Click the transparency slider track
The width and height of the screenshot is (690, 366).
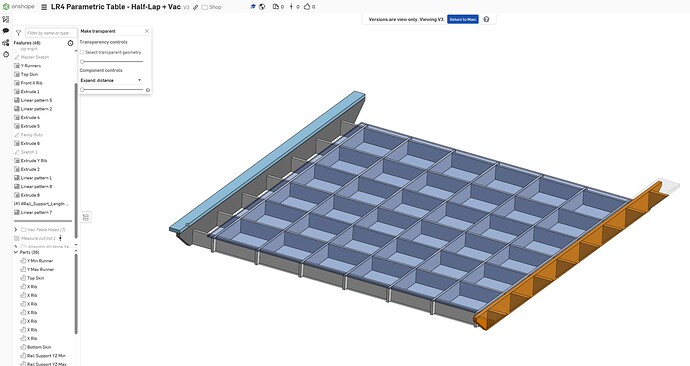[112, 62]
